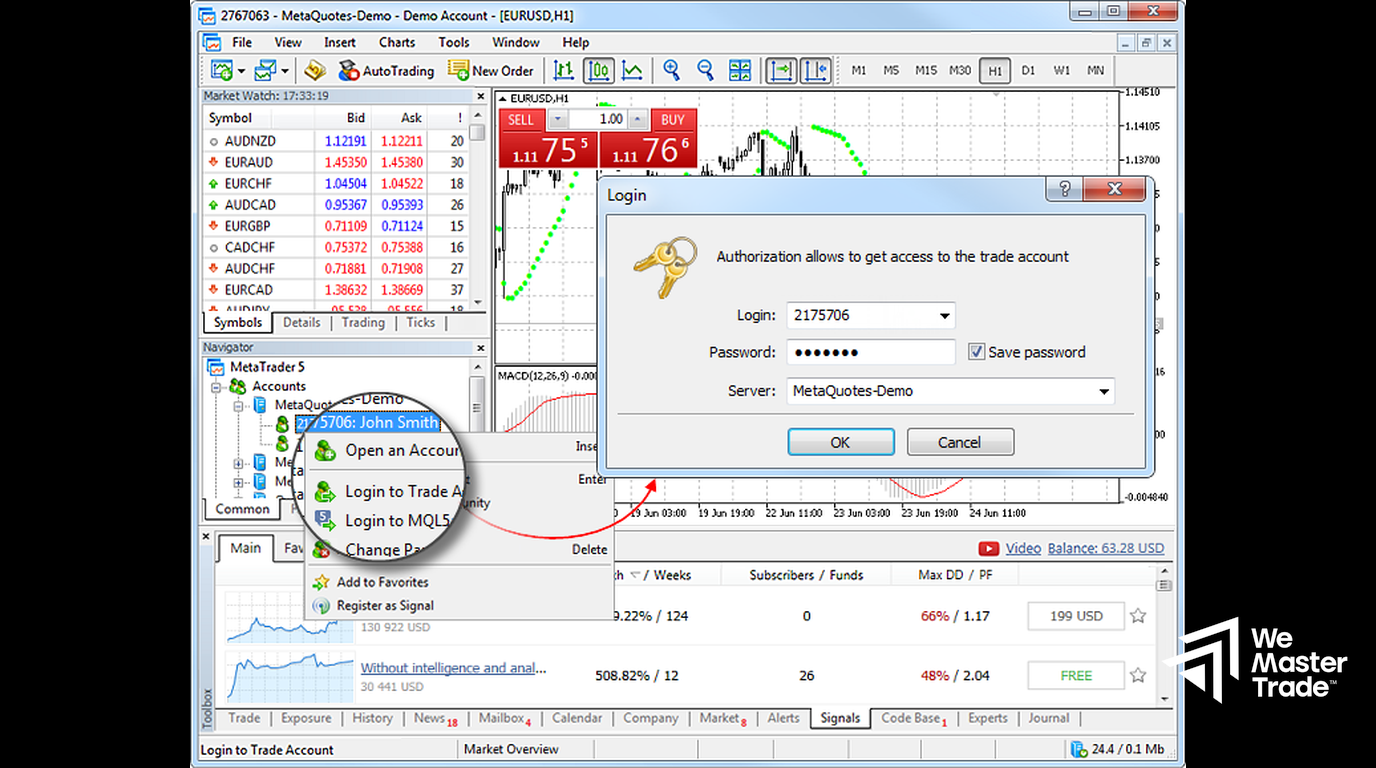The image size is (1376, 768).
Task: Open 'Without intelligence and anal...' signal link
Action: [454, 668]
